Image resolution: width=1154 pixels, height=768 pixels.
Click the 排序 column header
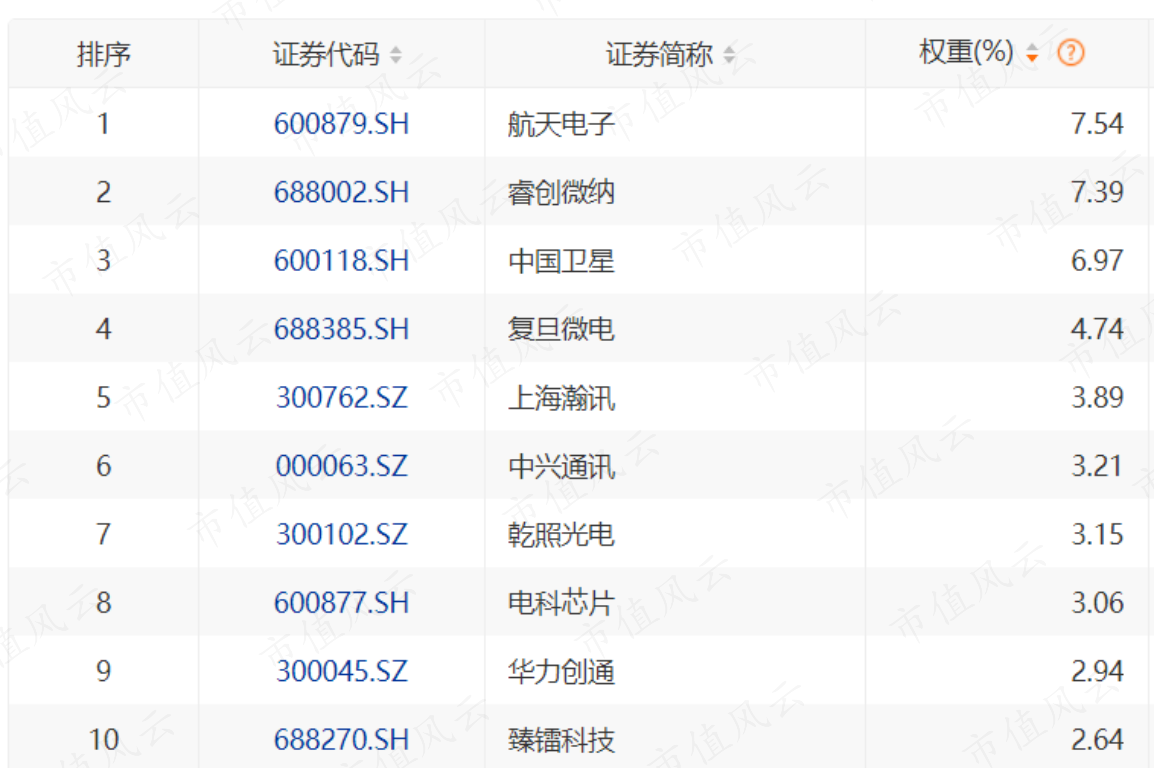[x=104, y=54]
